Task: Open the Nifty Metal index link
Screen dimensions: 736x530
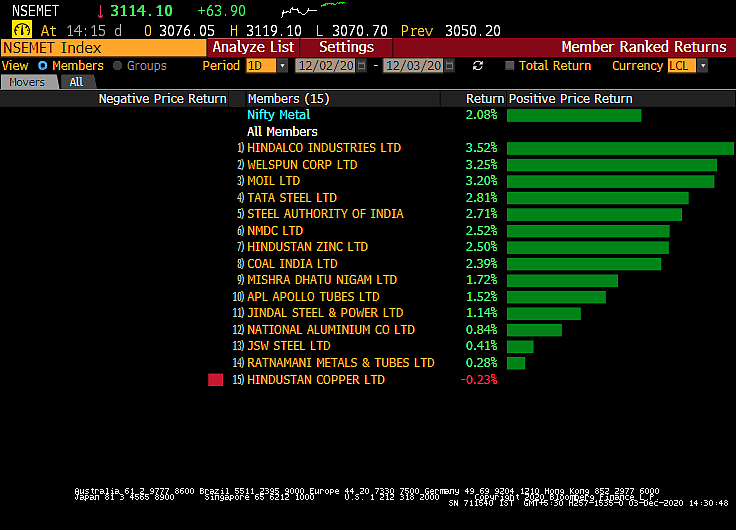Action: (278, 115)
